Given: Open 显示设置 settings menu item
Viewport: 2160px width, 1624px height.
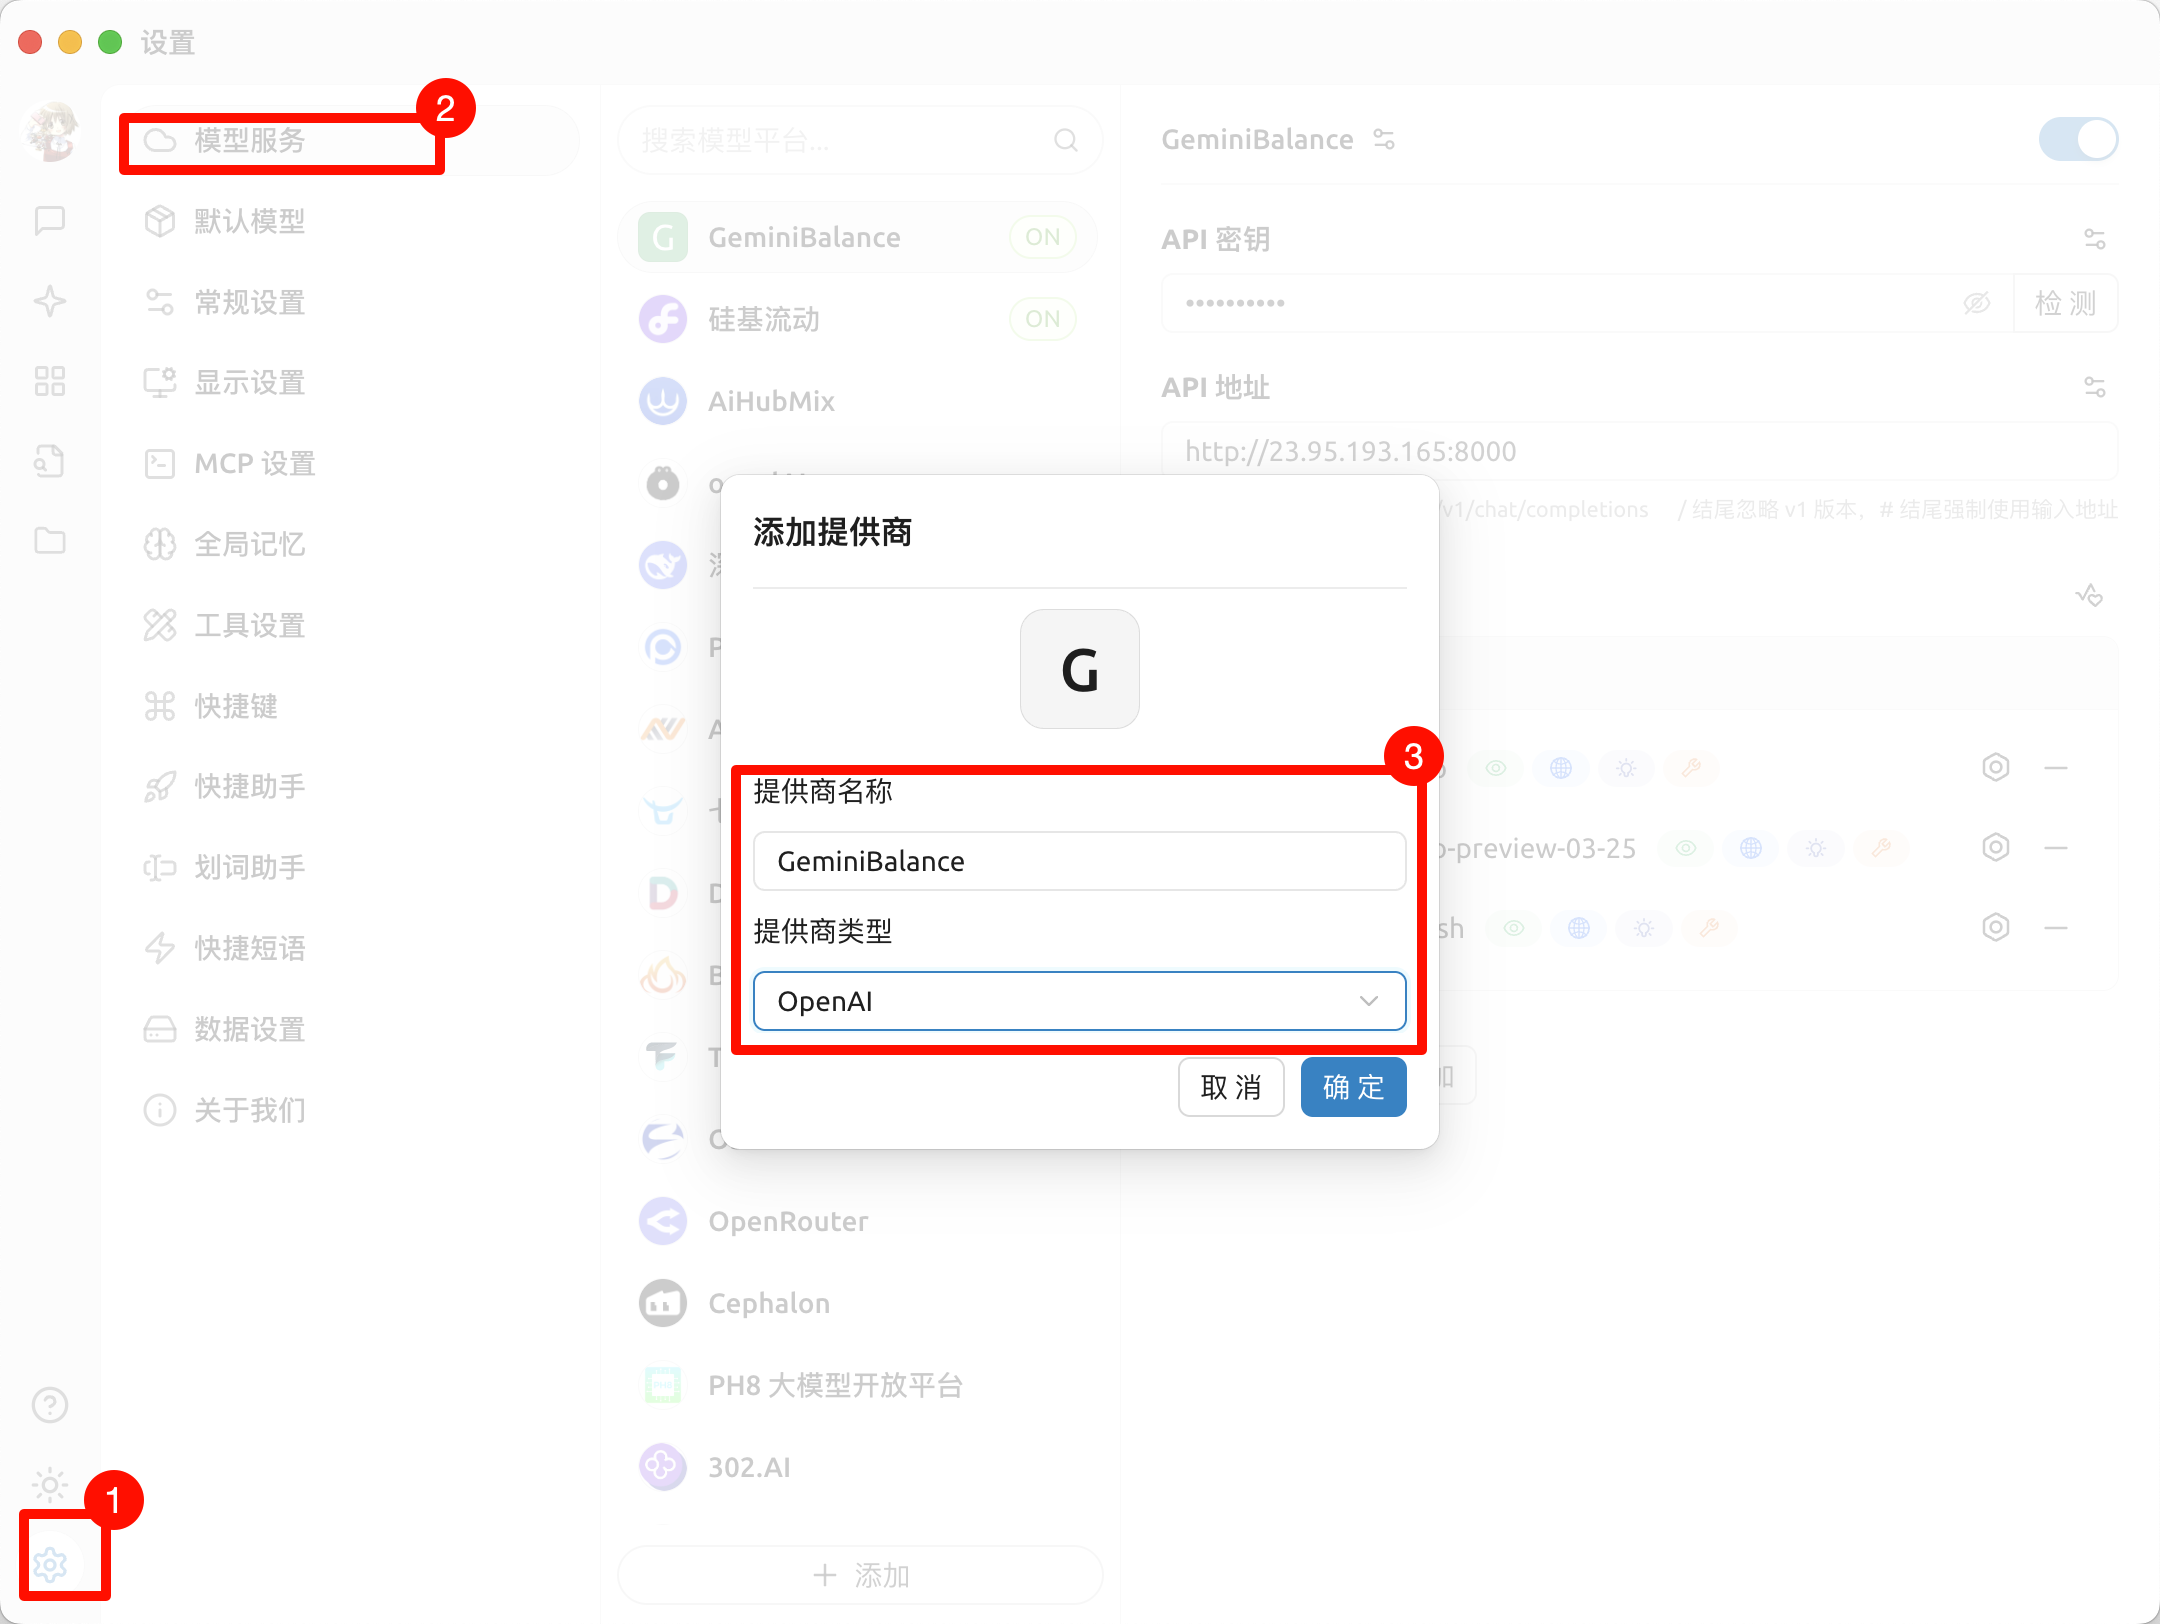Looking at the screenshot, I should [250, 383].
